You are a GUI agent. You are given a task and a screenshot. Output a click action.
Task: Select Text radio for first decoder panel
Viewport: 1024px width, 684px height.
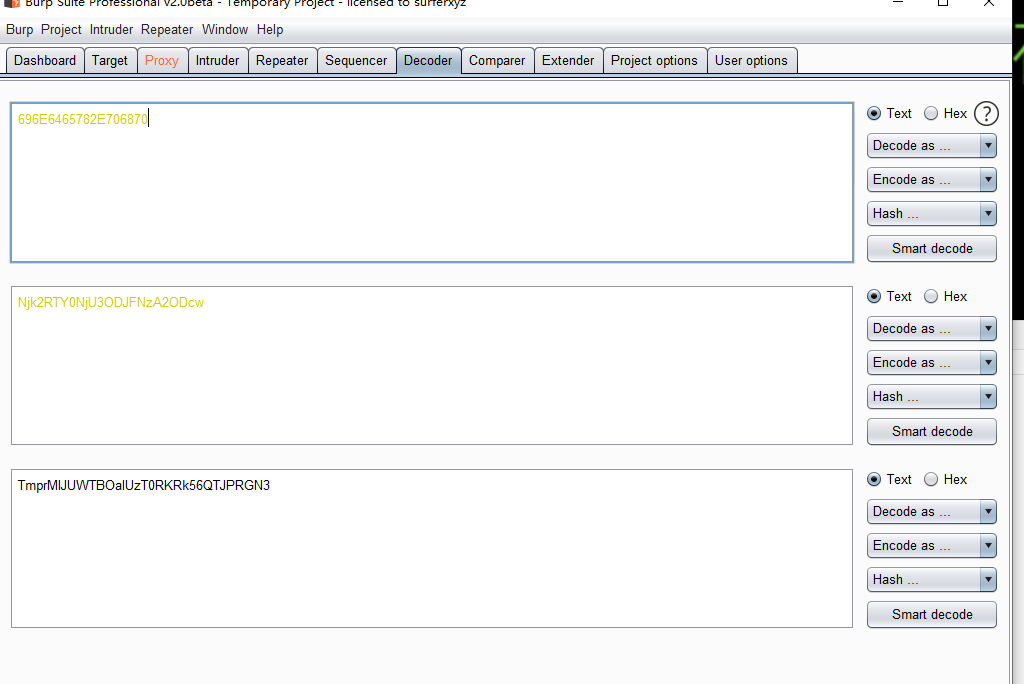point(874,114)
